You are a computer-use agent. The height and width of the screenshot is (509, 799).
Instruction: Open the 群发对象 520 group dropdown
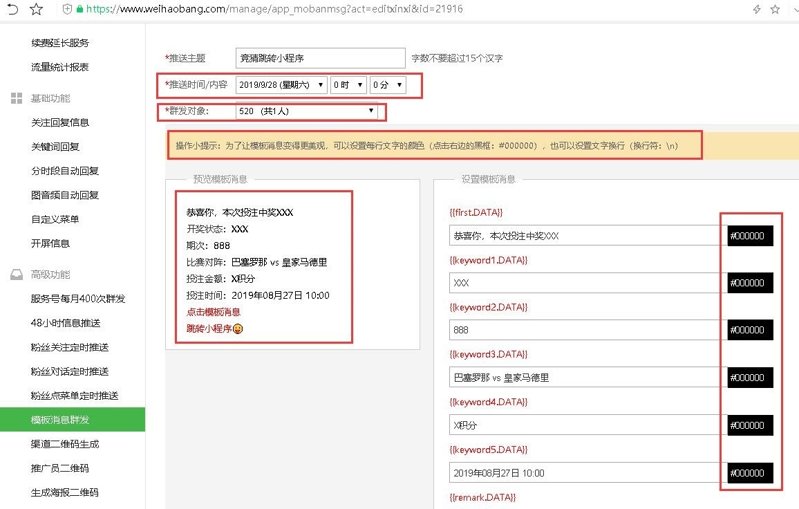click(x=307, y=111)
